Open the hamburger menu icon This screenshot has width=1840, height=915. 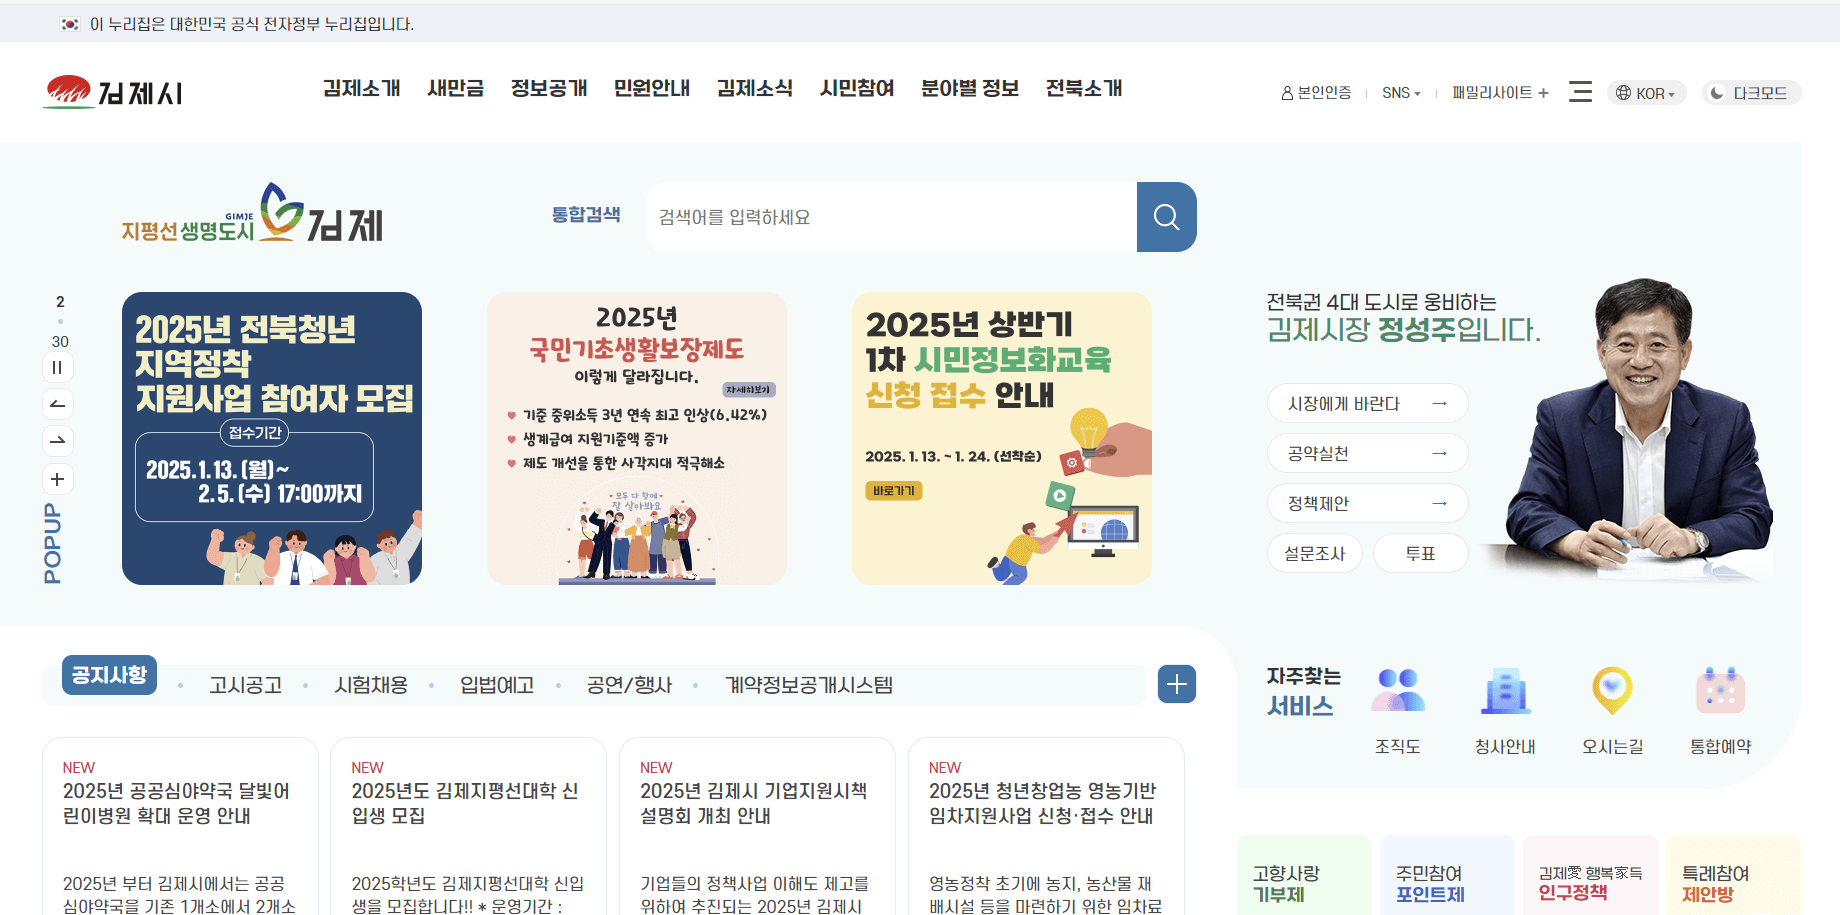(x=1580, y=91)
